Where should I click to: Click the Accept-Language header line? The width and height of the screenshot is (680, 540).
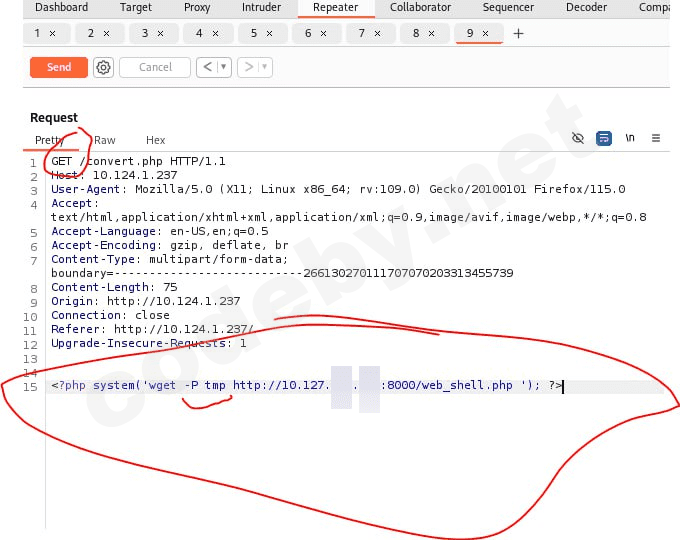[x=160, y=231]
